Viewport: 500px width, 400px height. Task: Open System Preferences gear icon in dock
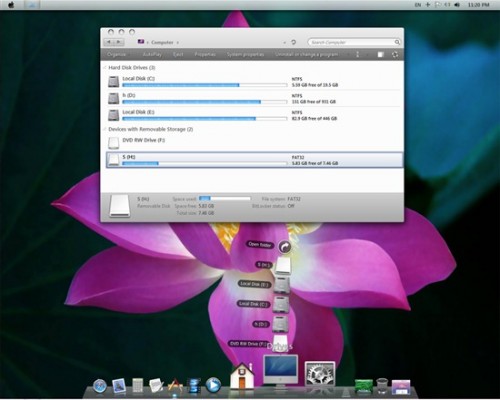pos(320,374)
